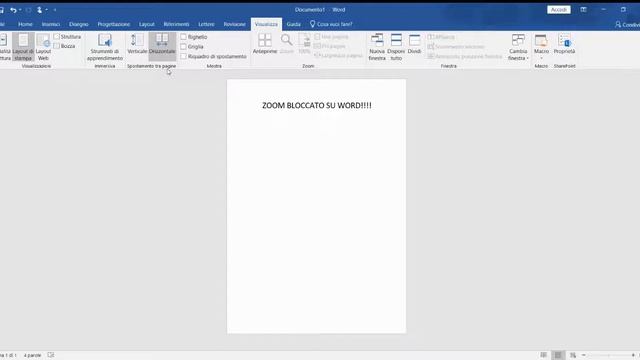Set page movement to Verticale
This screenshot has width=640, height=360.
point(137,44)
